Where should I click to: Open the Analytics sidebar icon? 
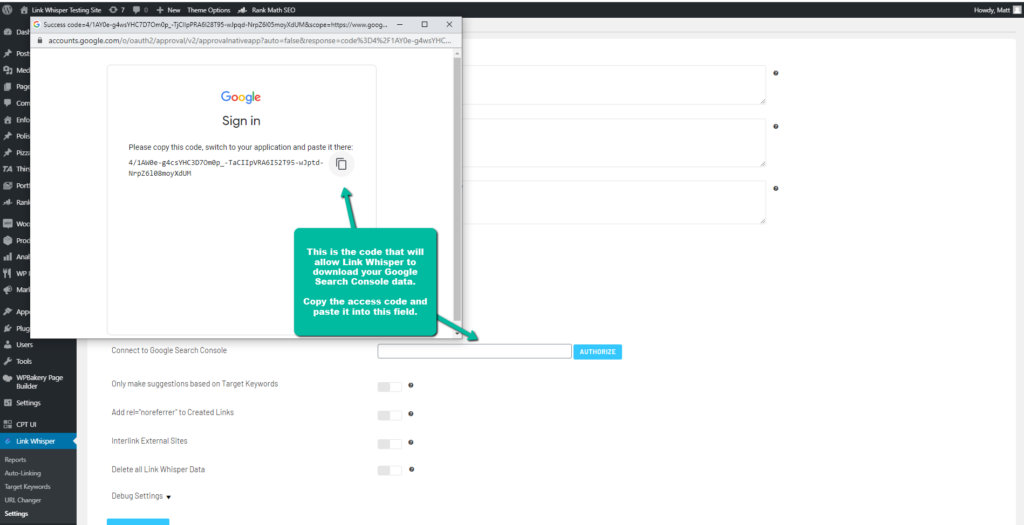(x=8, y=257)
